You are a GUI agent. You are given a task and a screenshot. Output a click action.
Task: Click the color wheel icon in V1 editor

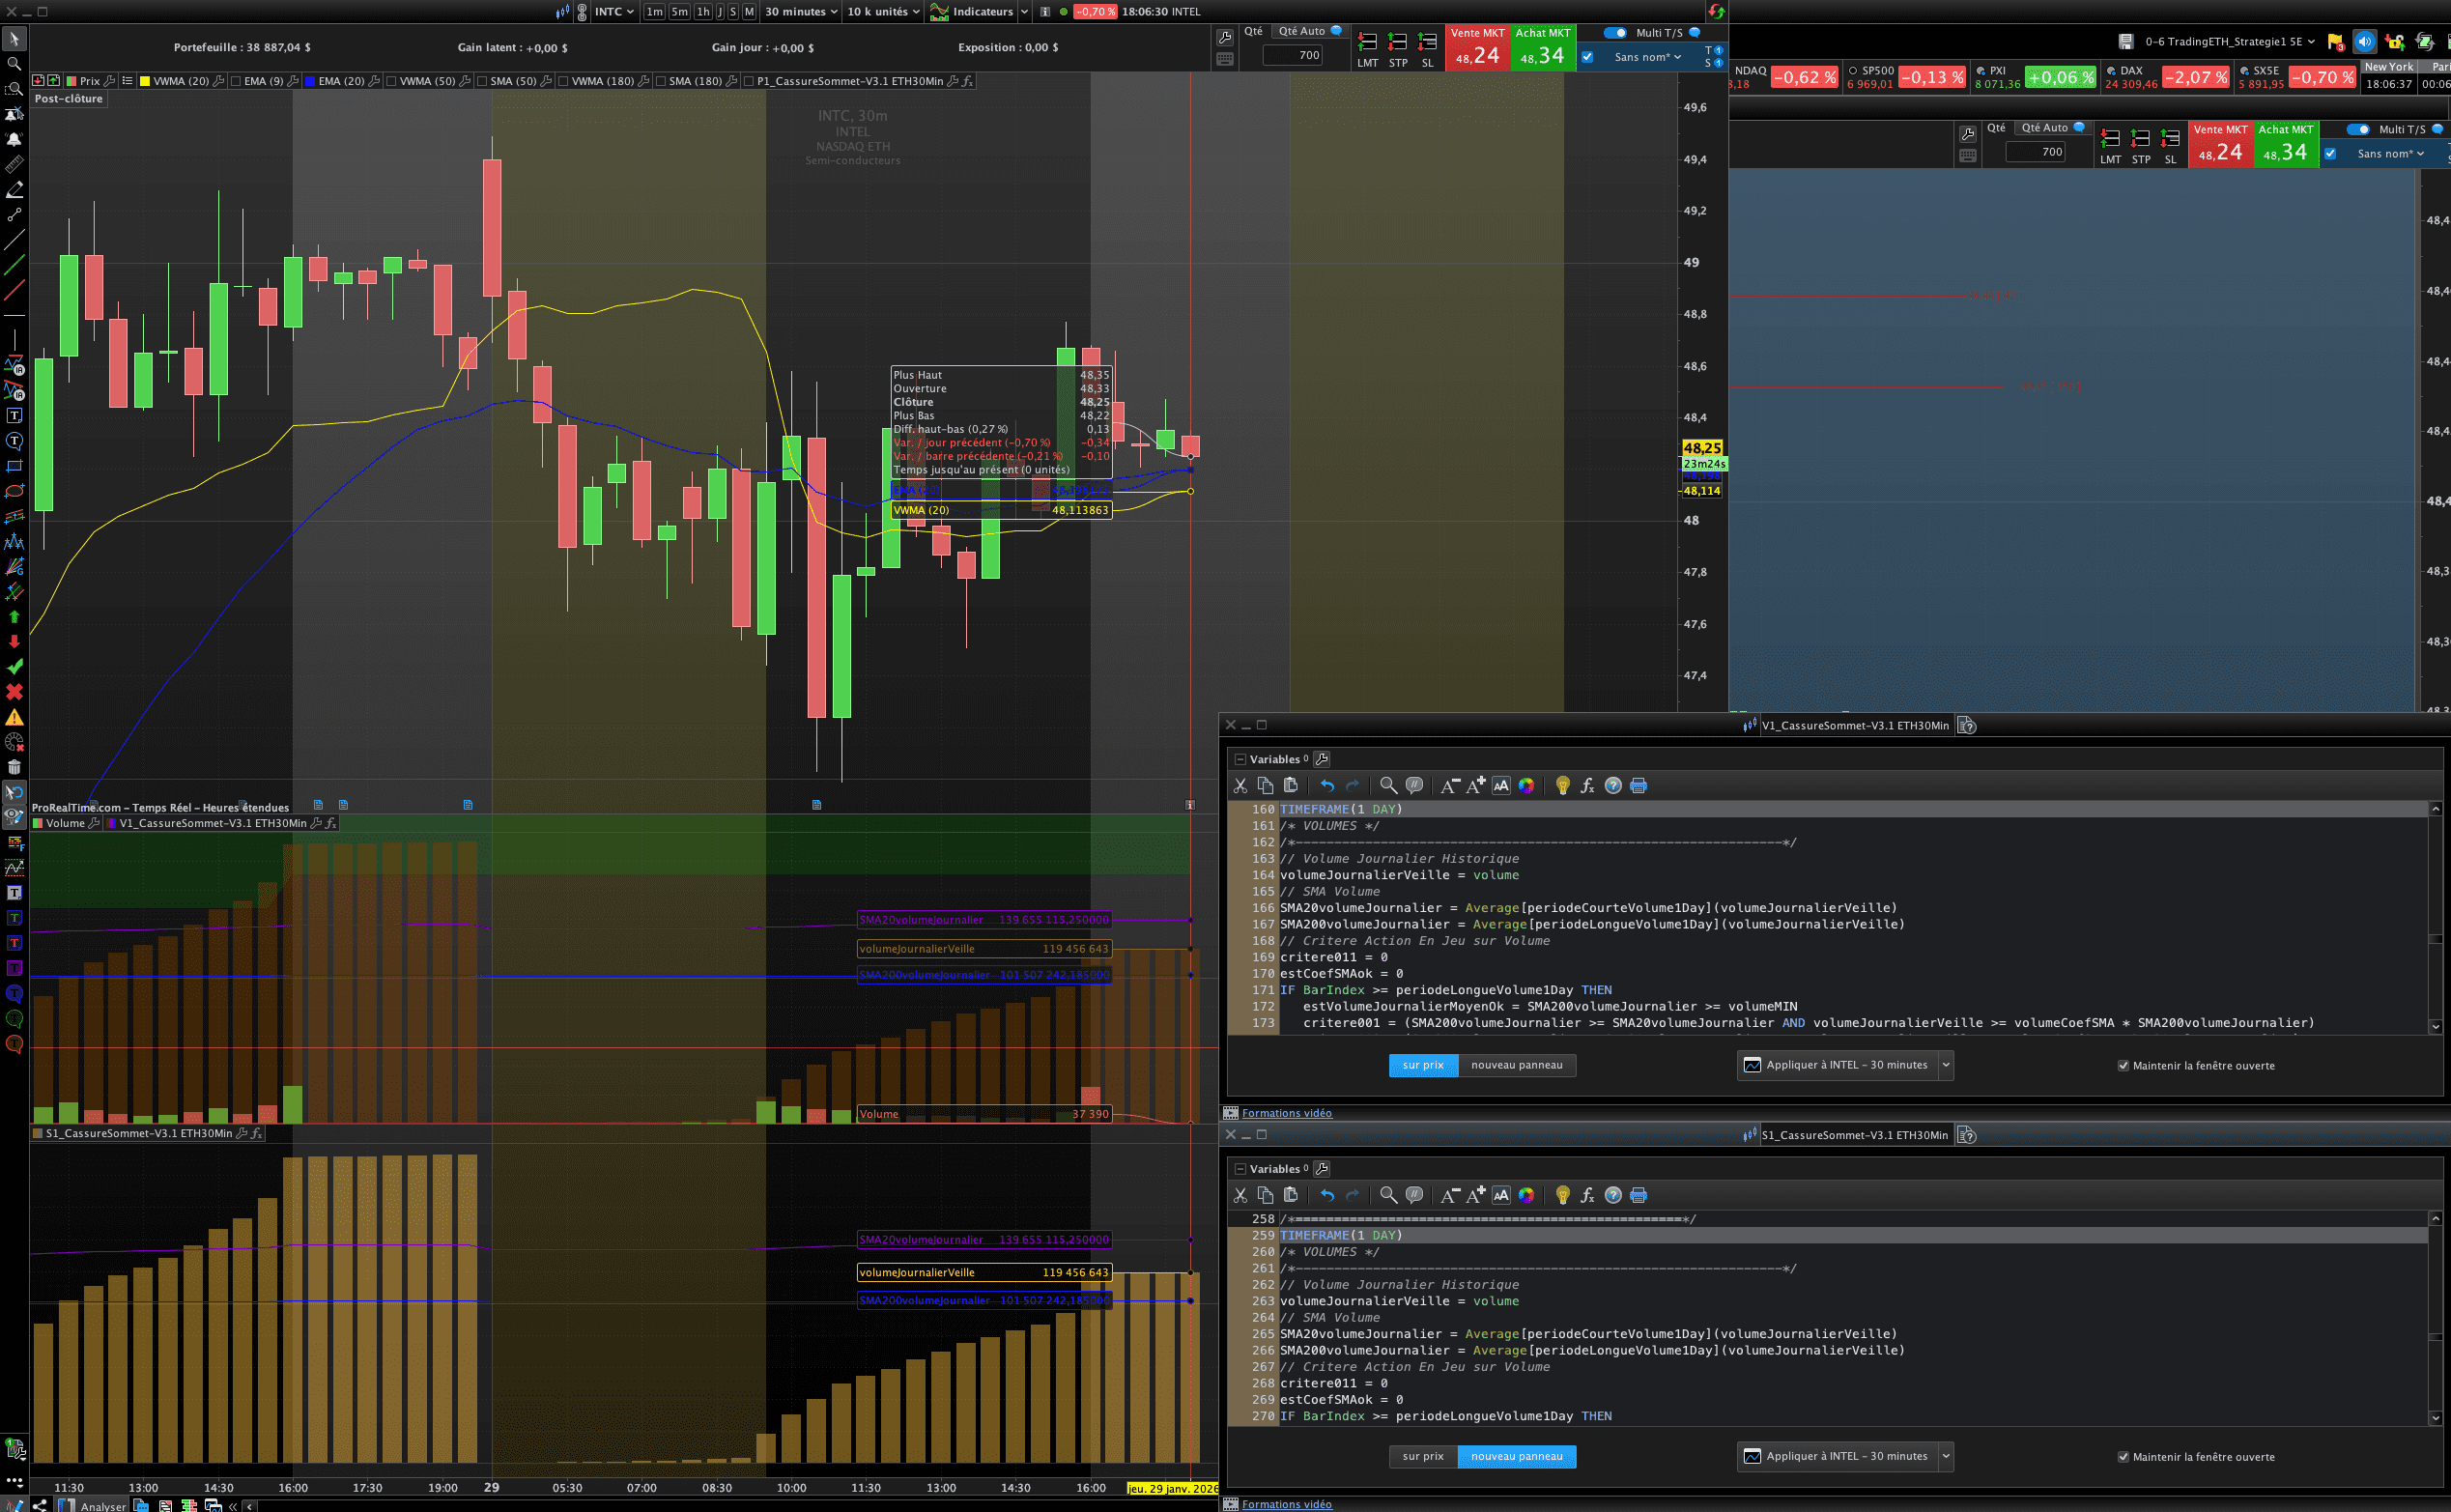click(x=1526, y=786)
